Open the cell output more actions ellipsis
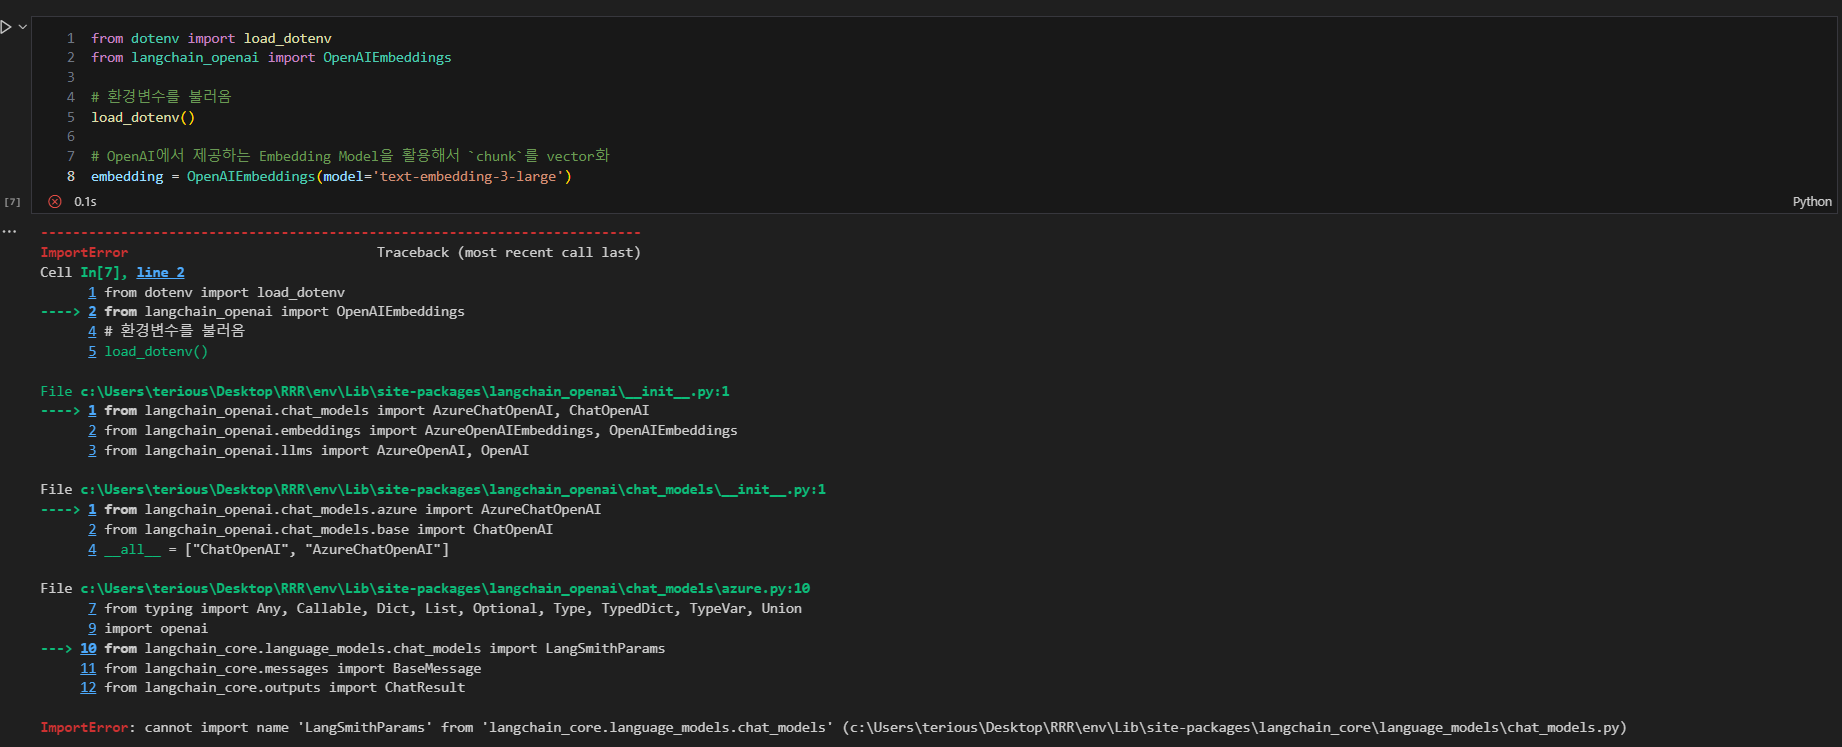Viewport: 1842px width, 747px height. (9, 231)
